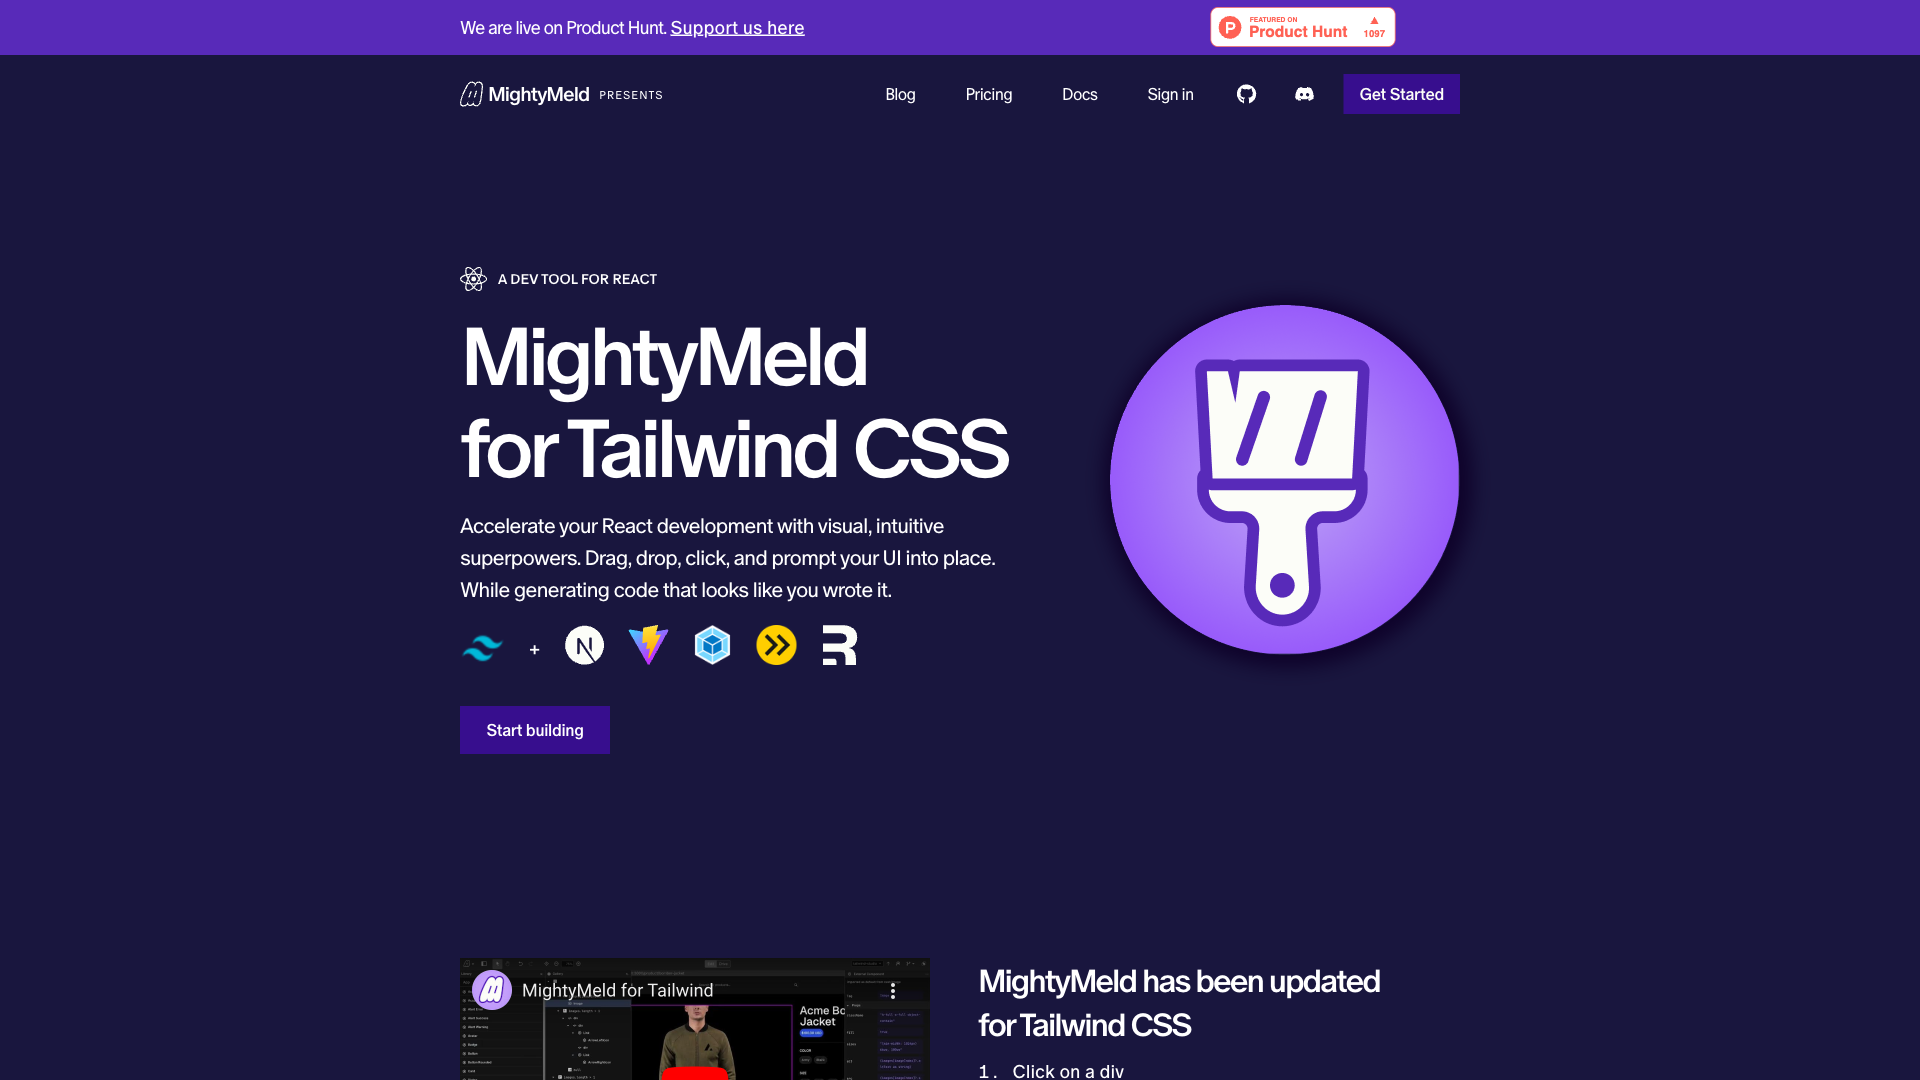Click the Docs navigation link
The width and height of the screenshot is (1920, 1080).
point(1079,94)
